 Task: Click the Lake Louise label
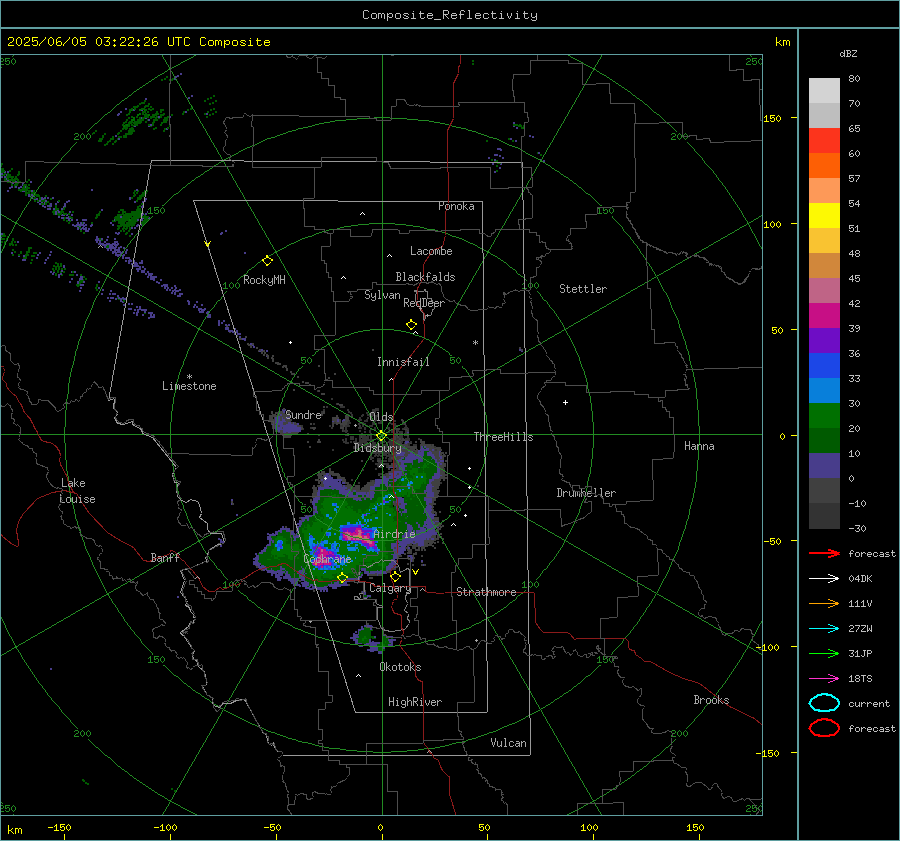77,491
